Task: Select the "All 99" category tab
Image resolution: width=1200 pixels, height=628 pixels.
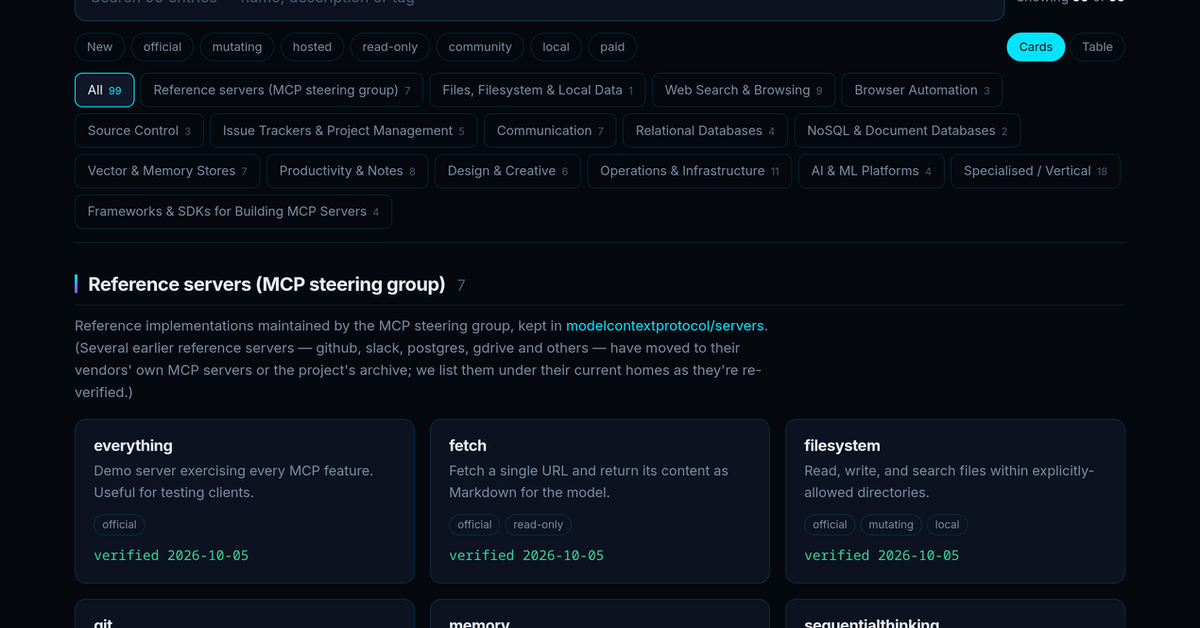Action: coord(105,90)
